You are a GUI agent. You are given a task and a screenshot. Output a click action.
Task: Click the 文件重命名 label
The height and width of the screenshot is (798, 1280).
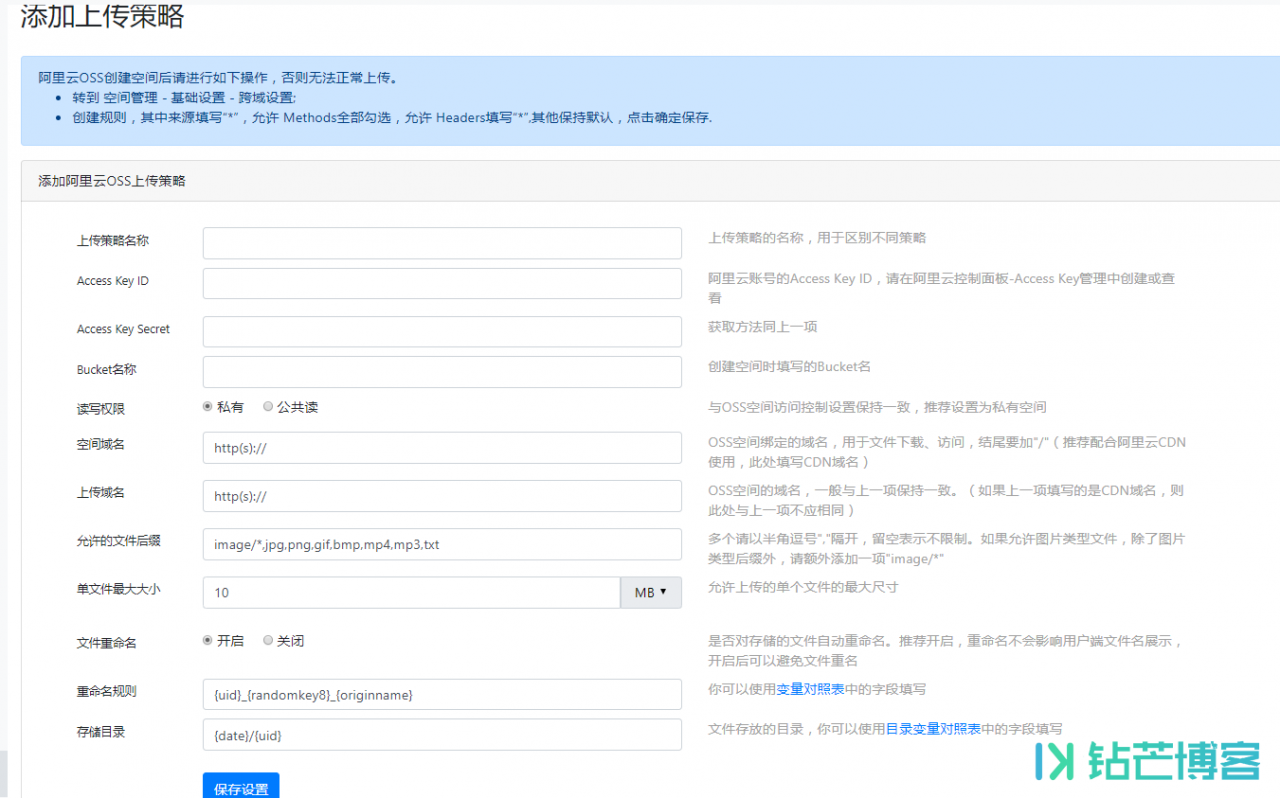point(107,643)
